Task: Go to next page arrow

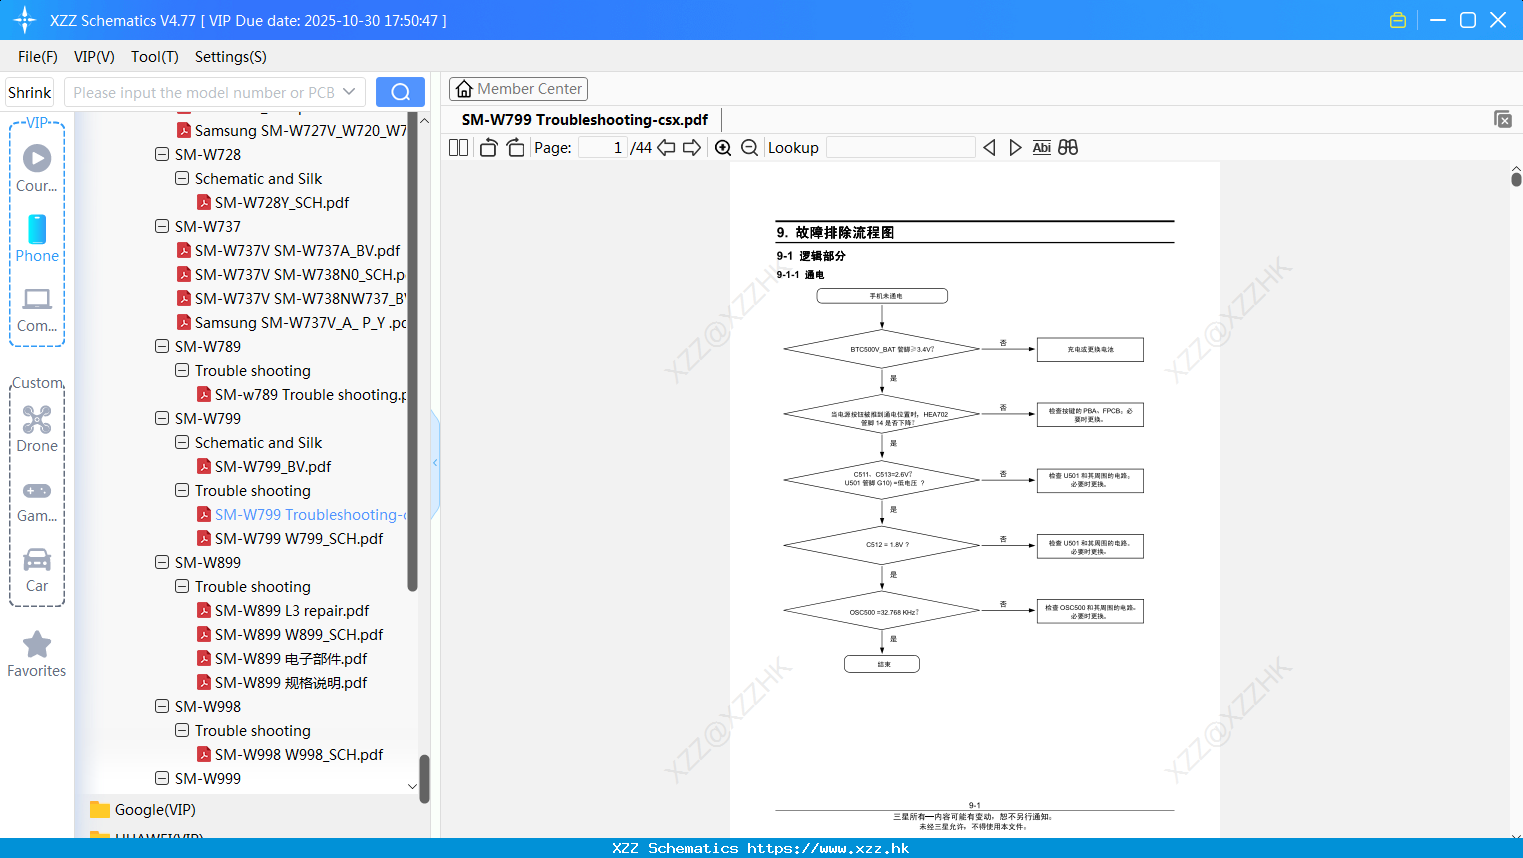Action: [x=692, y=147]
